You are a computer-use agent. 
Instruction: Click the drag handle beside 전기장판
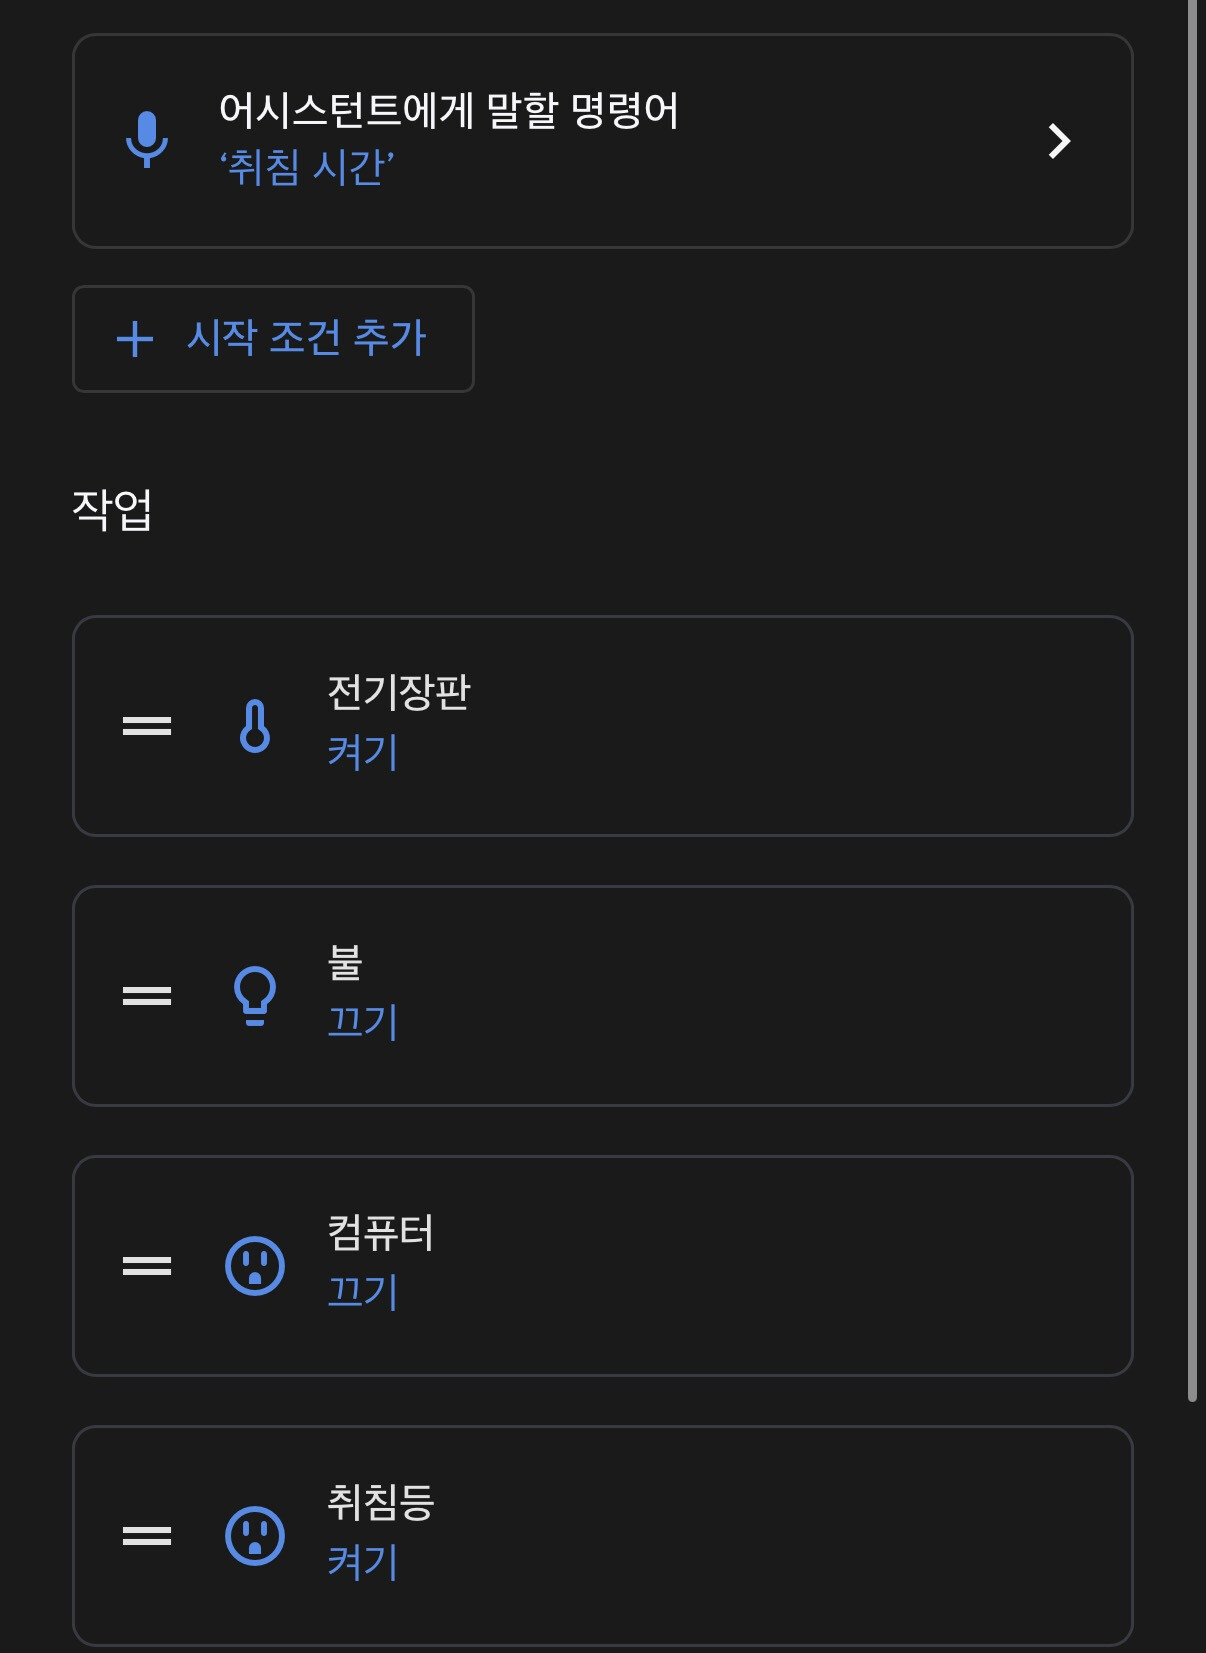pyautogui.click(x=147, y=726)
